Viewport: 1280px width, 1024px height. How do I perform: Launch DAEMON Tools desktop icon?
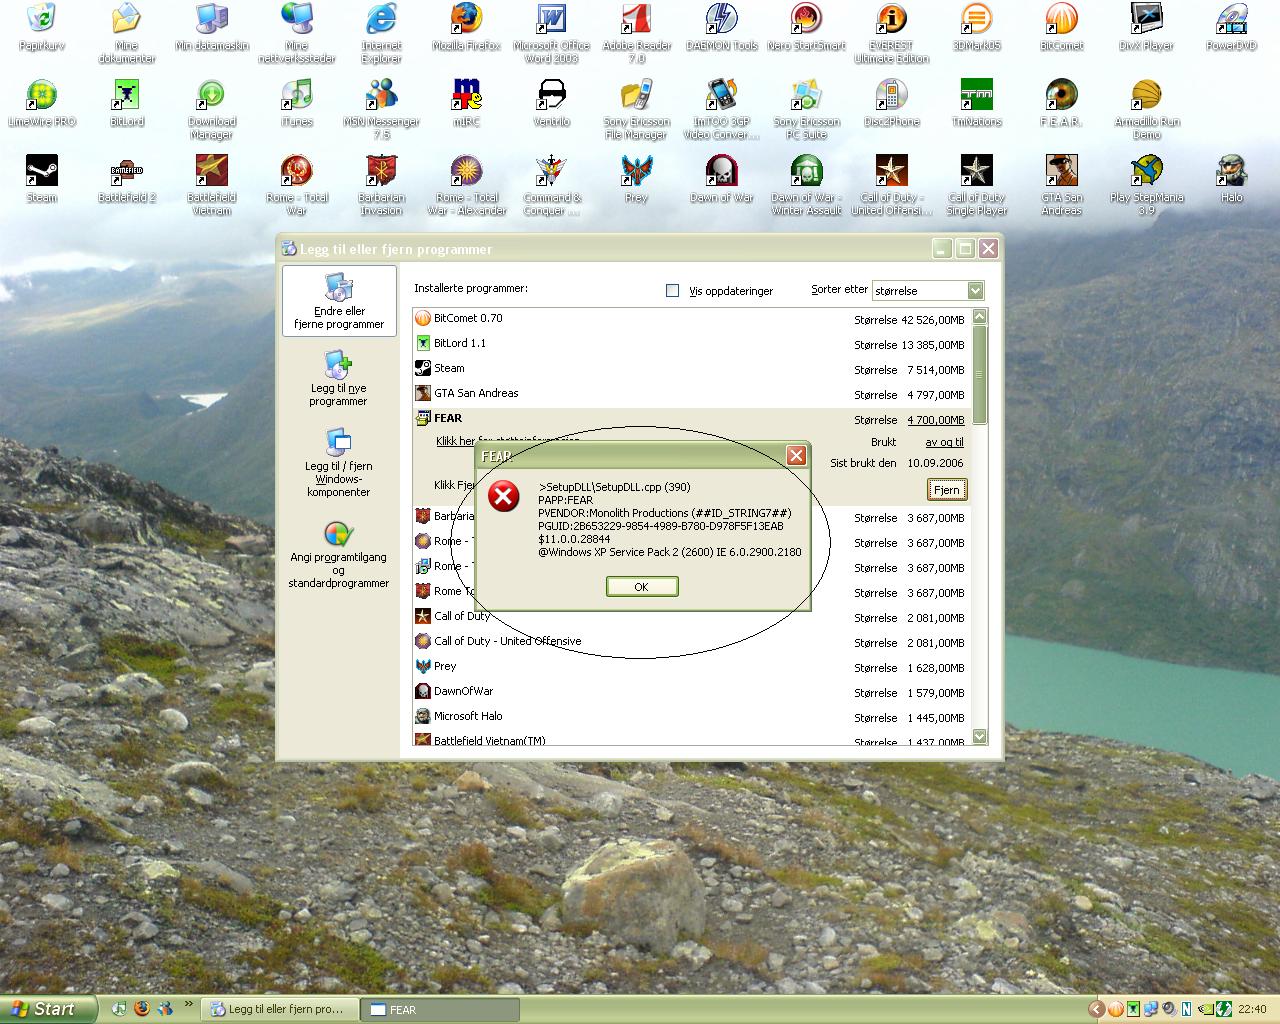722,28
